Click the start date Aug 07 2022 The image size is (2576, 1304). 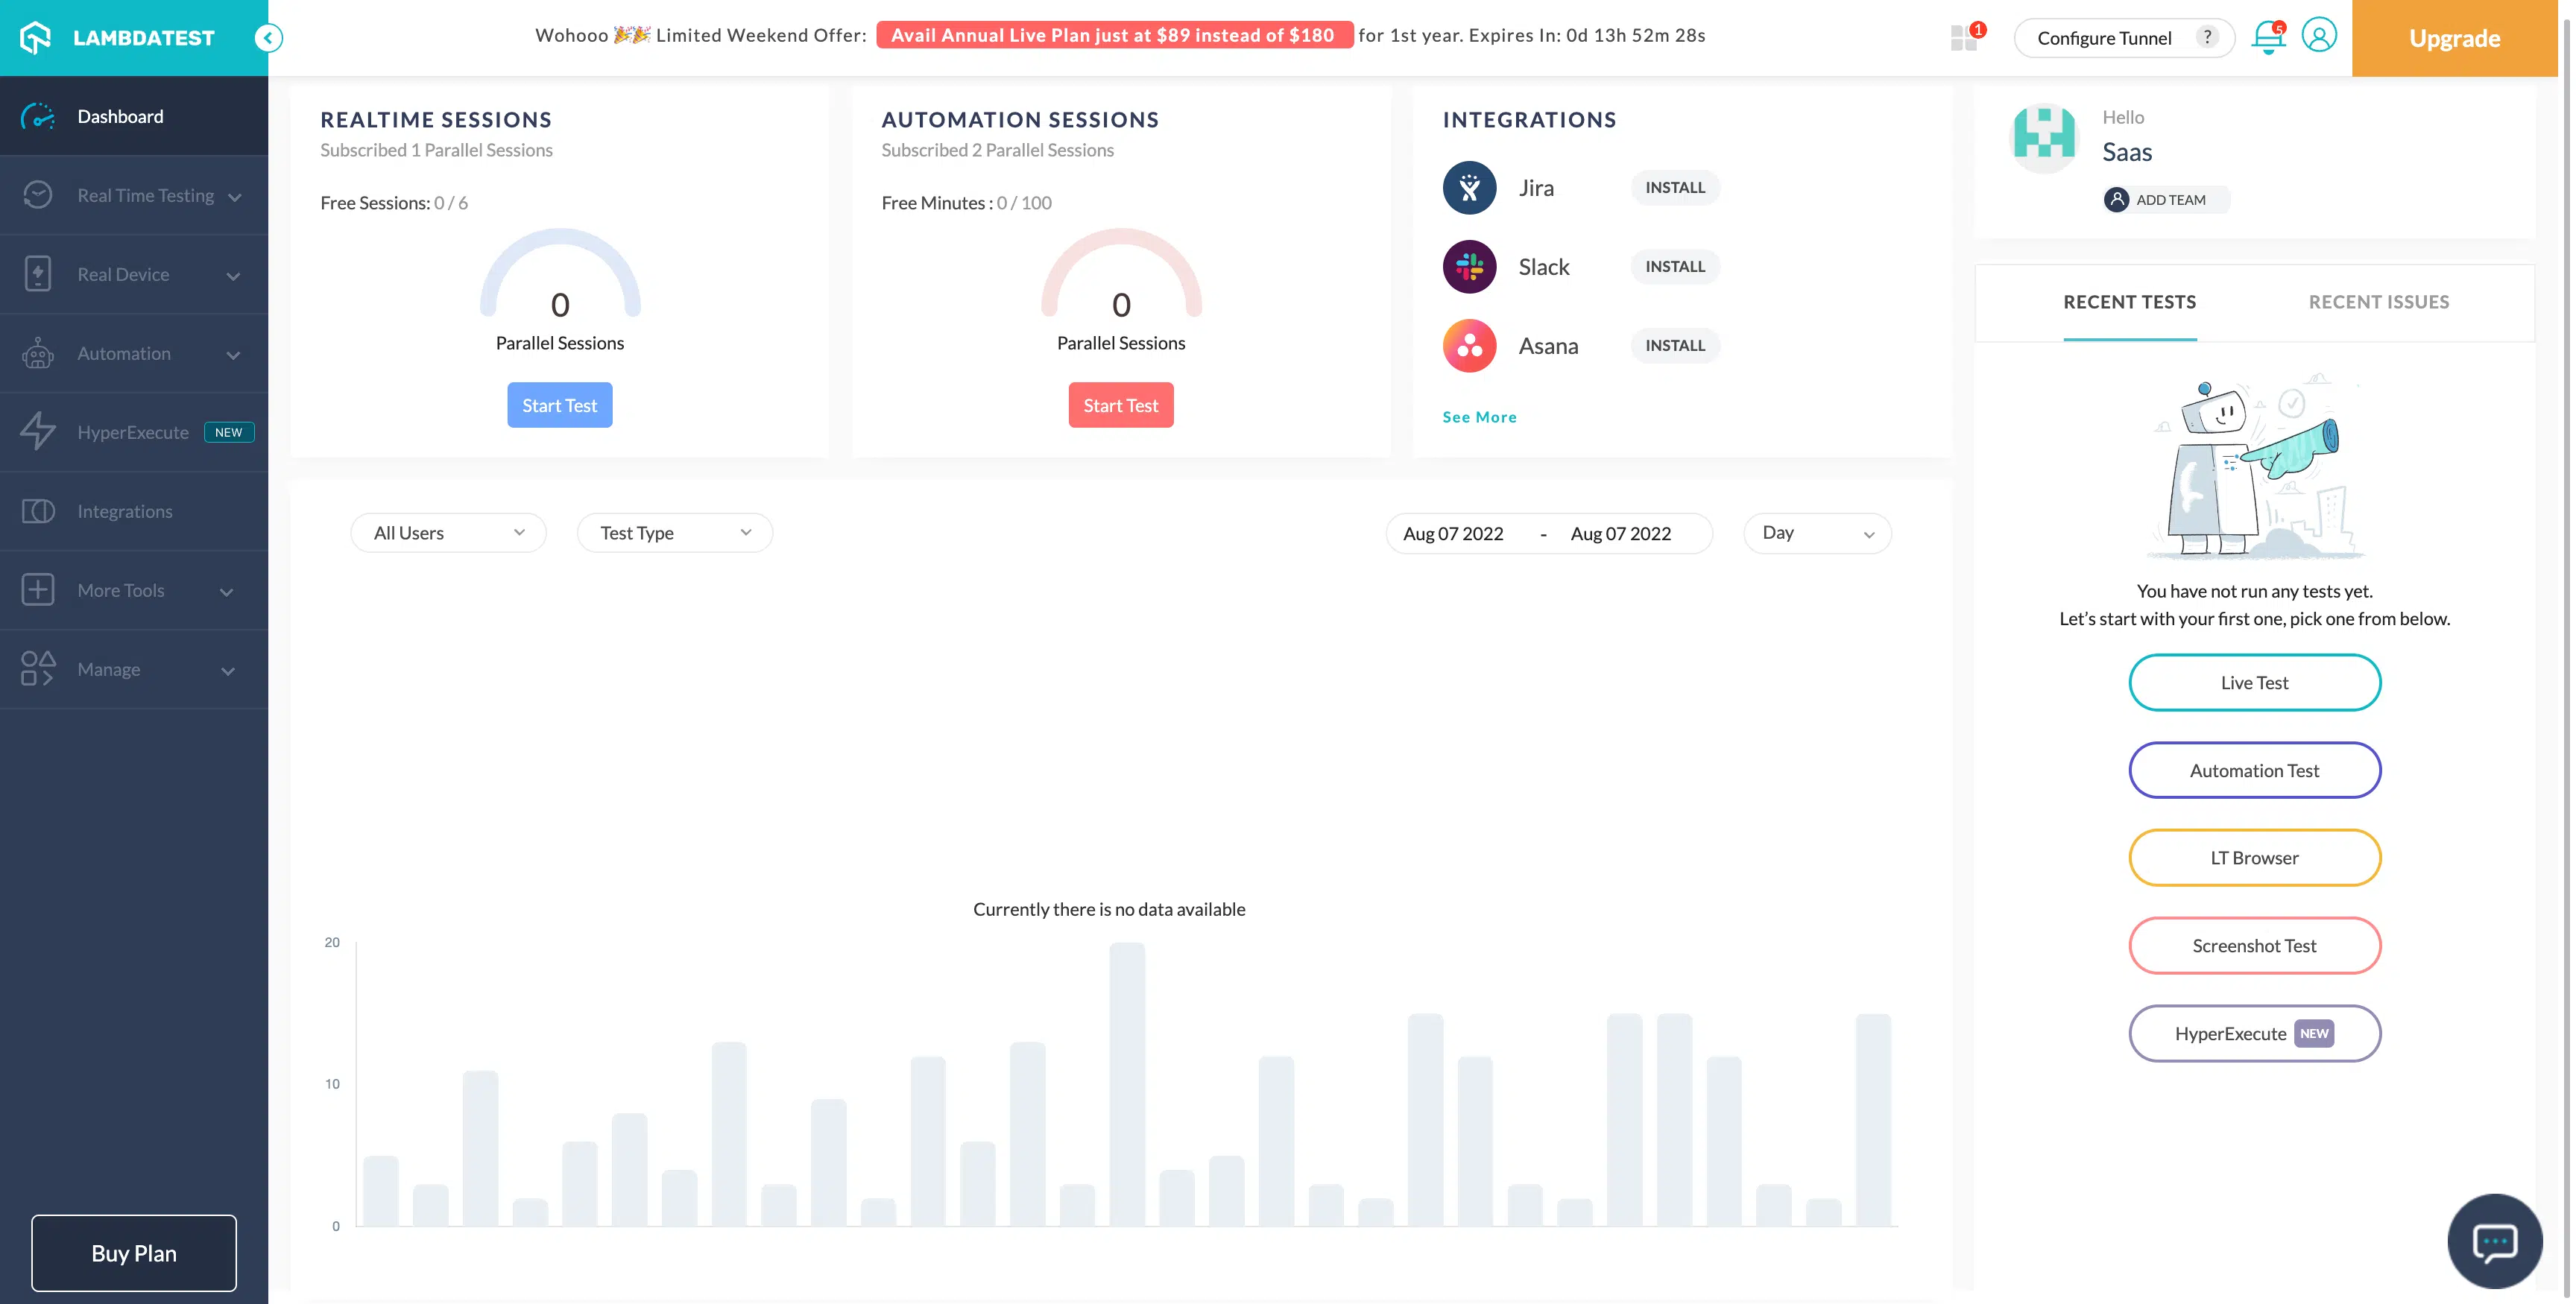click(1453, 534)
